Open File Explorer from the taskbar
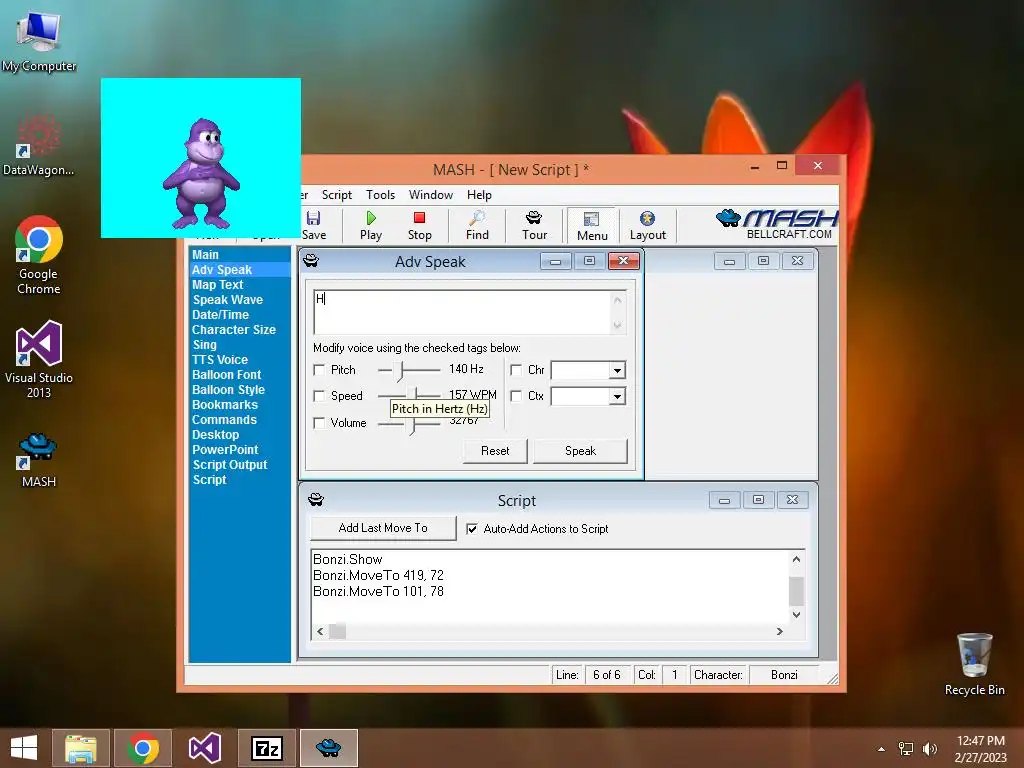The width and height of the screenshot is (1024, 768). [x=81, y=748]
